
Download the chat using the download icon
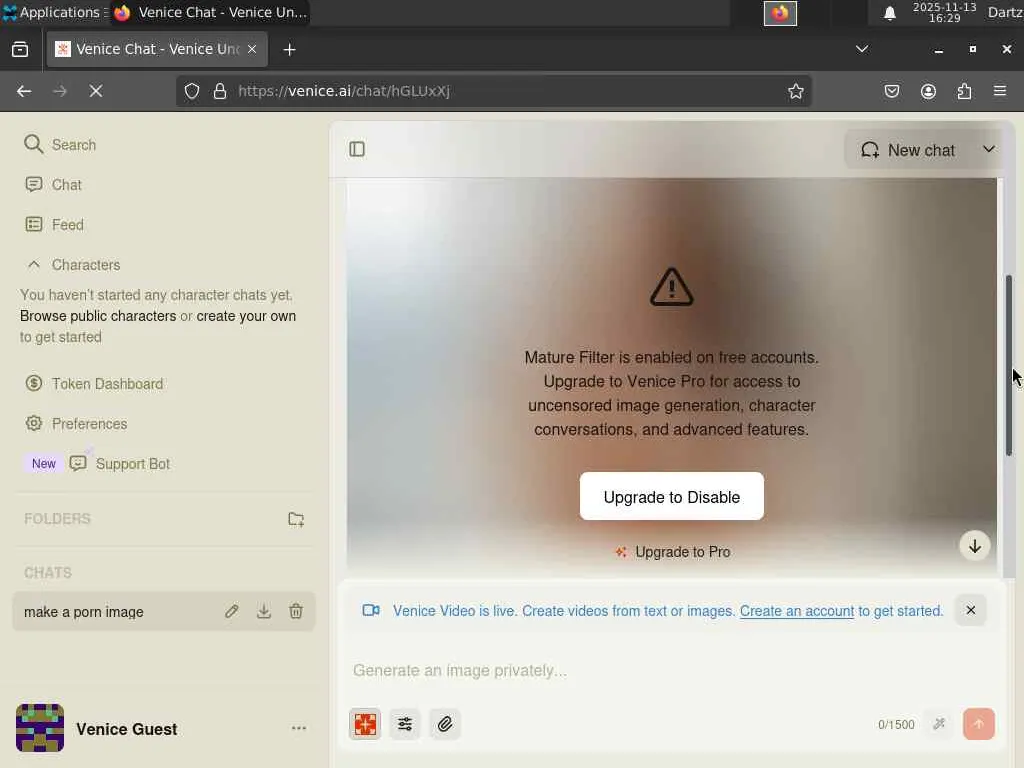tap(264, 611)
